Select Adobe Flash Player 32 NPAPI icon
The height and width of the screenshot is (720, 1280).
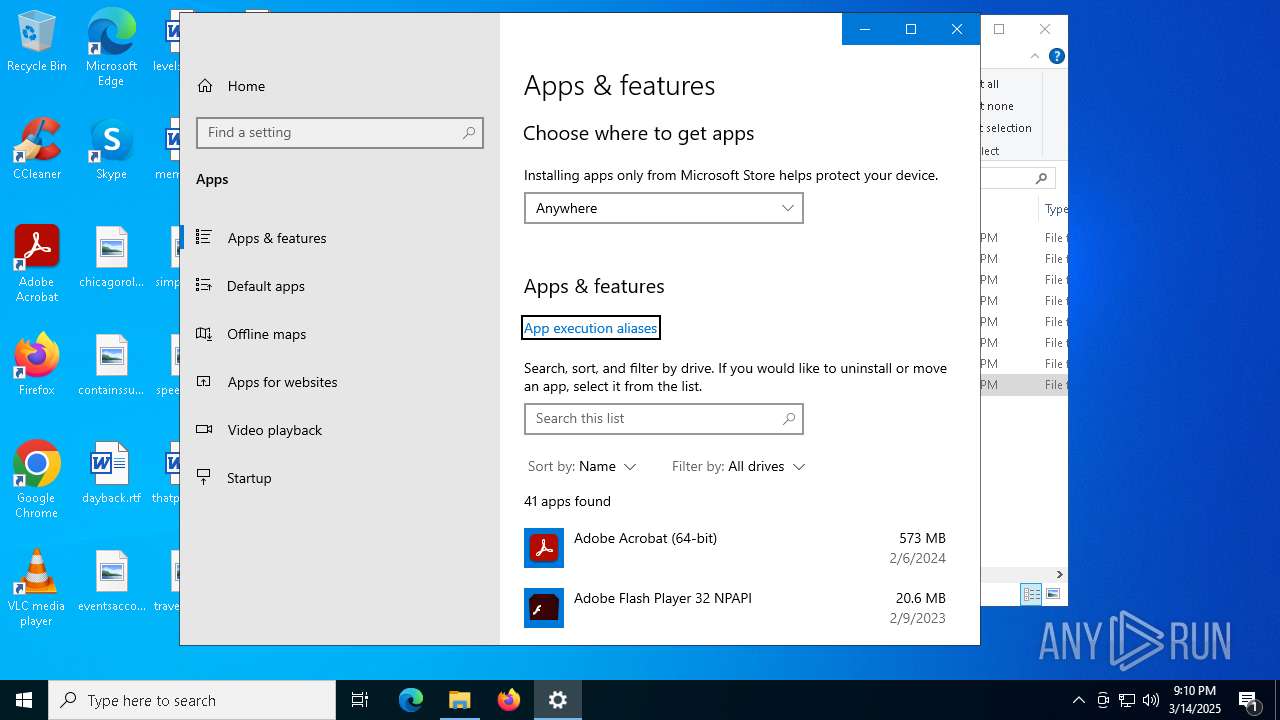[x=544, y=608]
